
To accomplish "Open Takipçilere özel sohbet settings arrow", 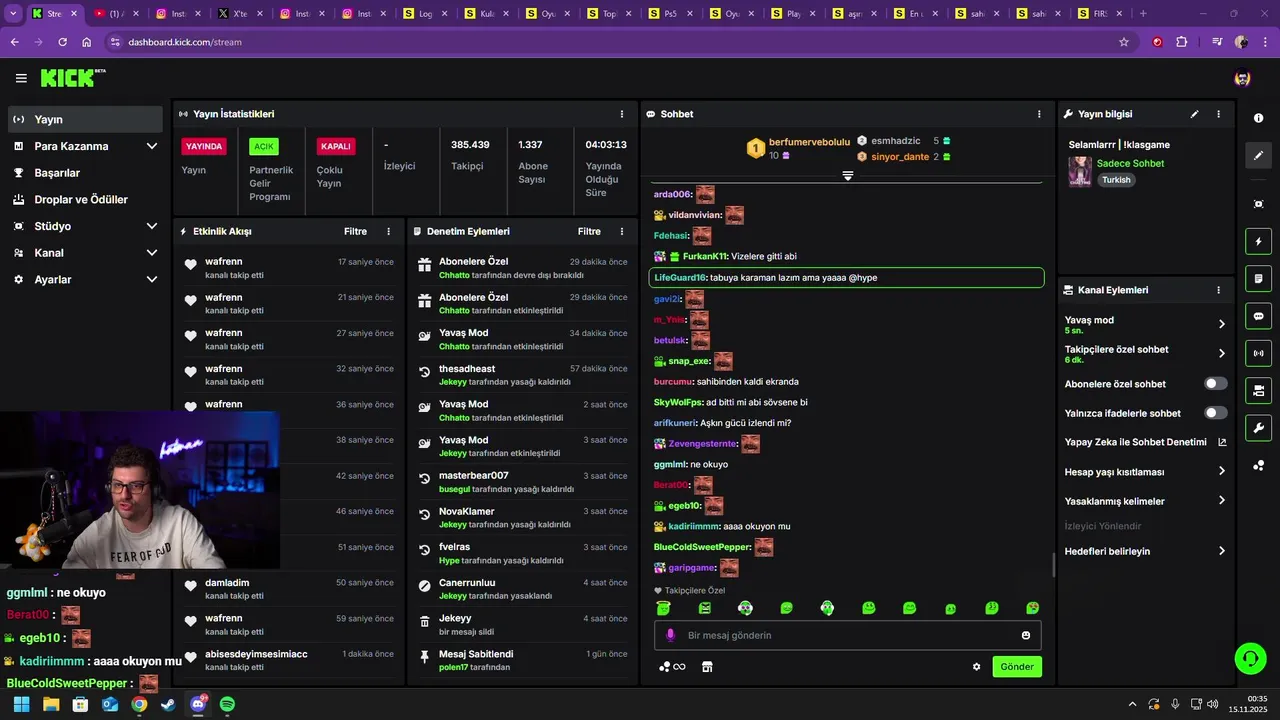I will click(x=1222, y=353).
